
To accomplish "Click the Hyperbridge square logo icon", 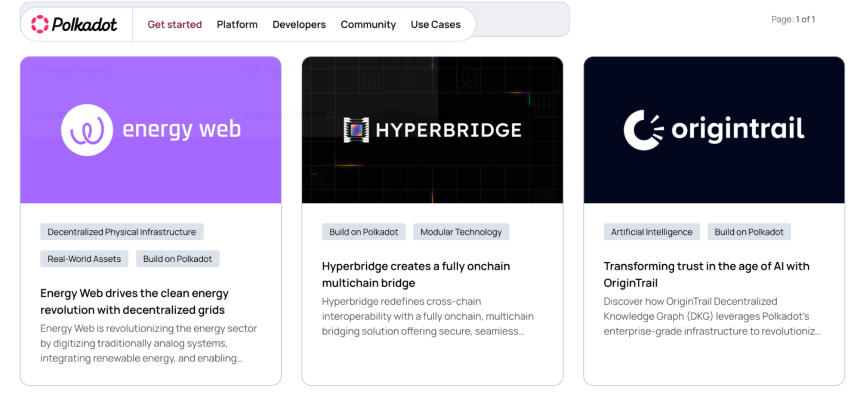I will pos(357,130).
